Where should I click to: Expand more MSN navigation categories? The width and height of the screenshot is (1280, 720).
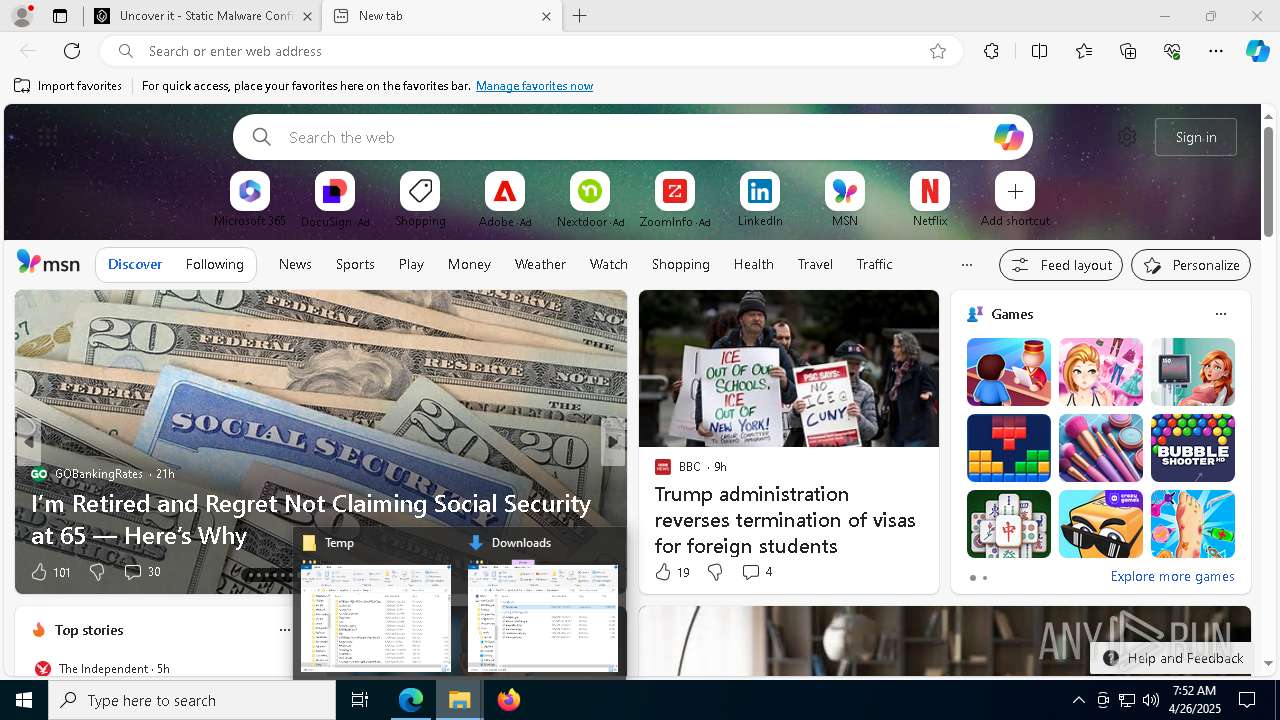(x=966, y=265)
